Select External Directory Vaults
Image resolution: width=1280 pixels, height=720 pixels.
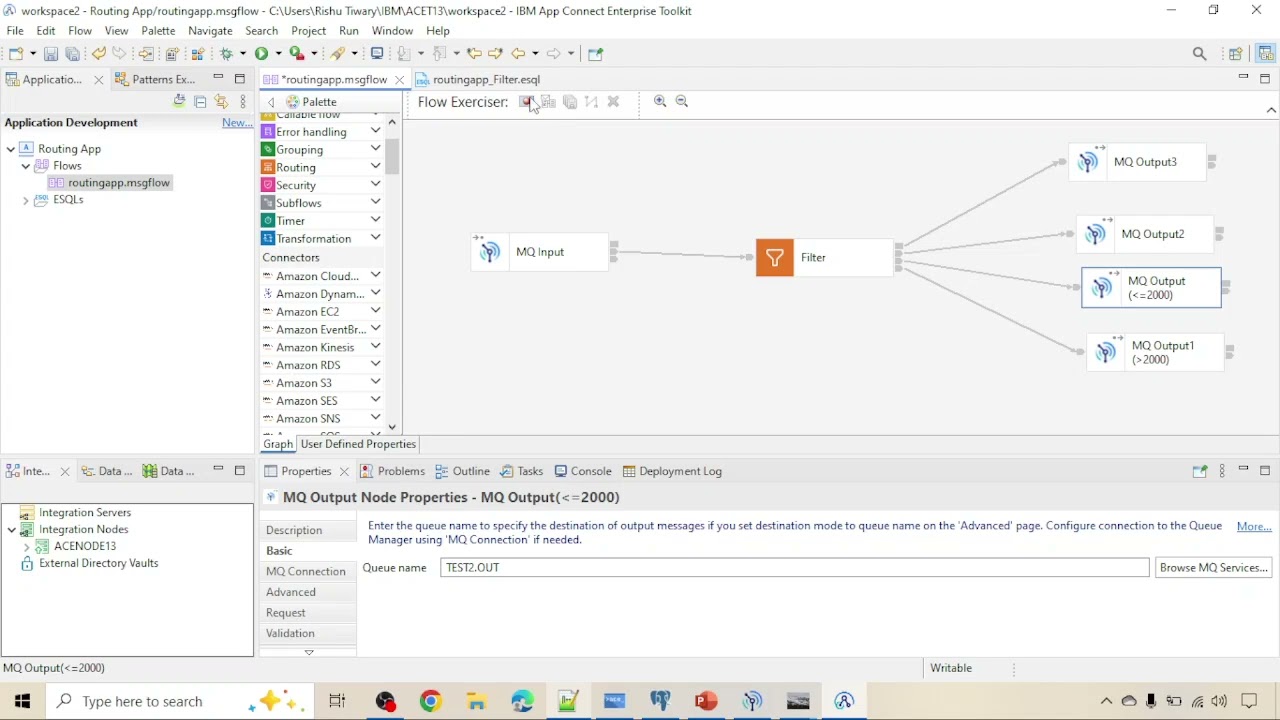pyautogui.click(x=88, y=563)
